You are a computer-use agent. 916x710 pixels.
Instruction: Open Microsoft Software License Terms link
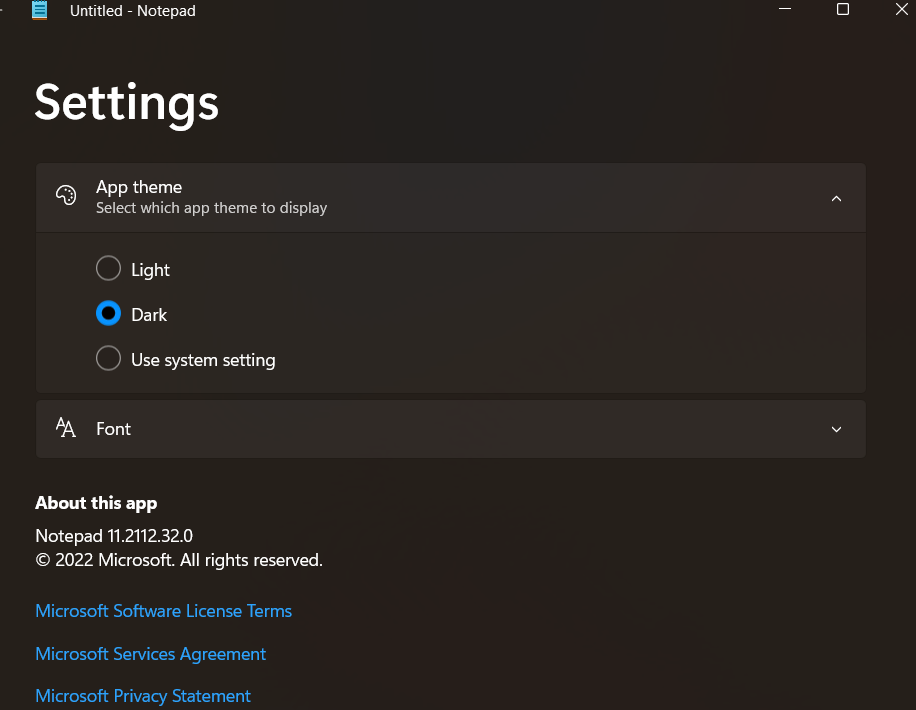tap(163, 611)
